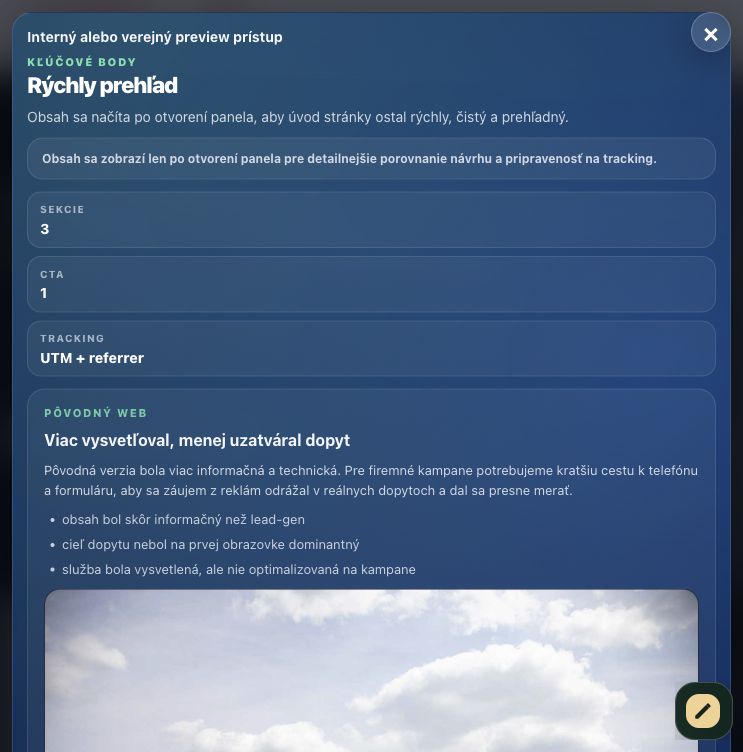
Task: Click the 'PÔVODNÝ WEB' label
Action: 95,413
